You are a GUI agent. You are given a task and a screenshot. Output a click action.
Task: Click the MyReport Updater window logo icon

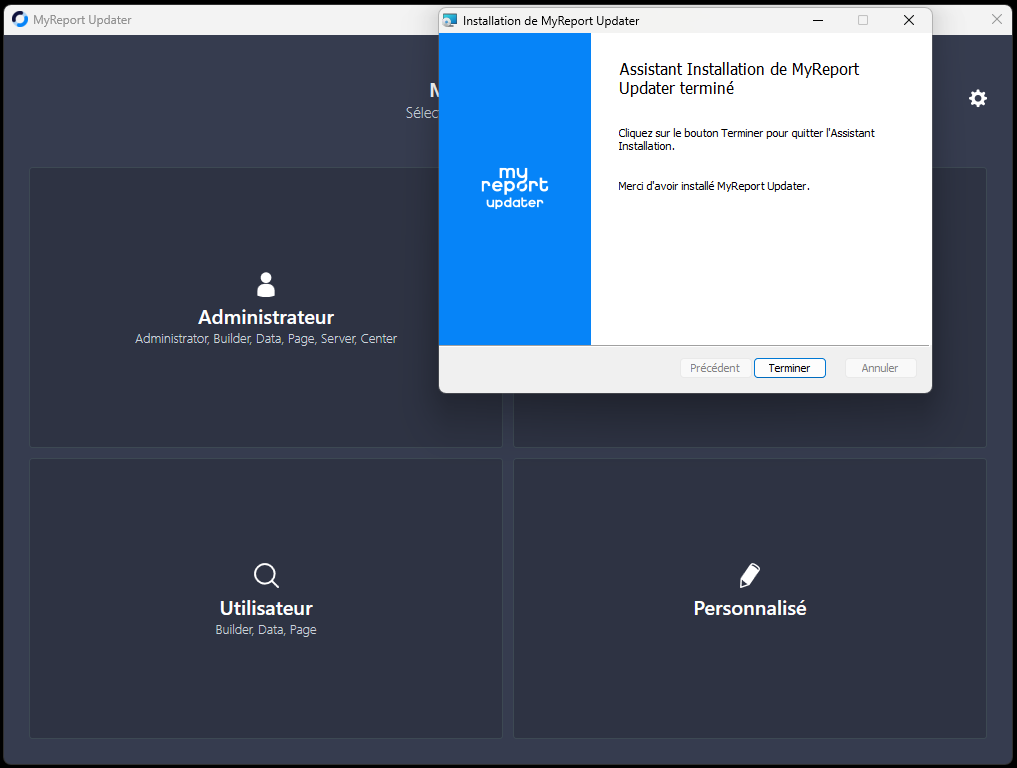coord(20,19)
